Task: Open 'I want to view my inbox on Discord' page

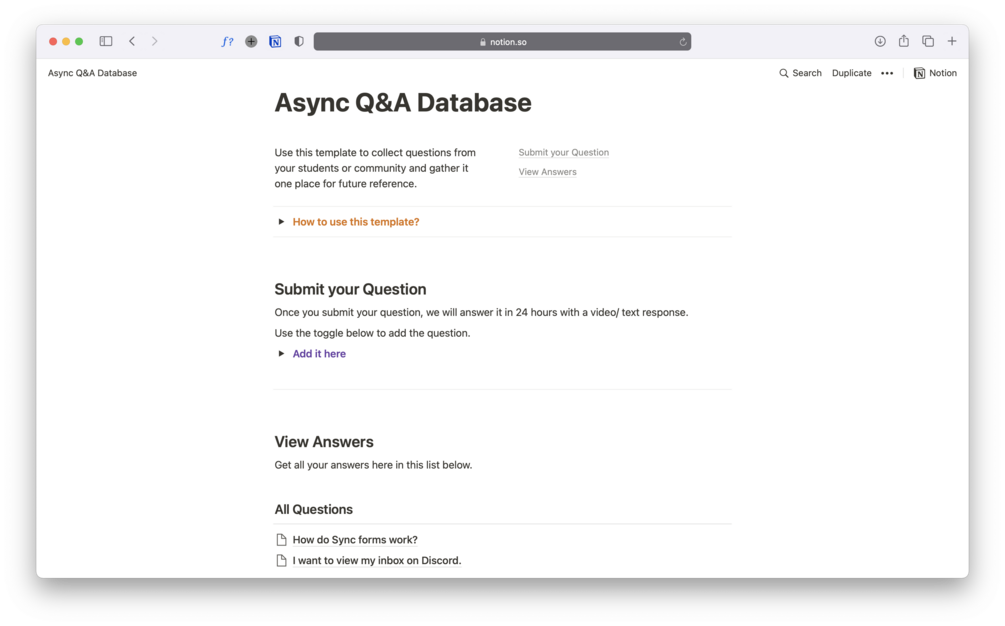Action: 376,560
